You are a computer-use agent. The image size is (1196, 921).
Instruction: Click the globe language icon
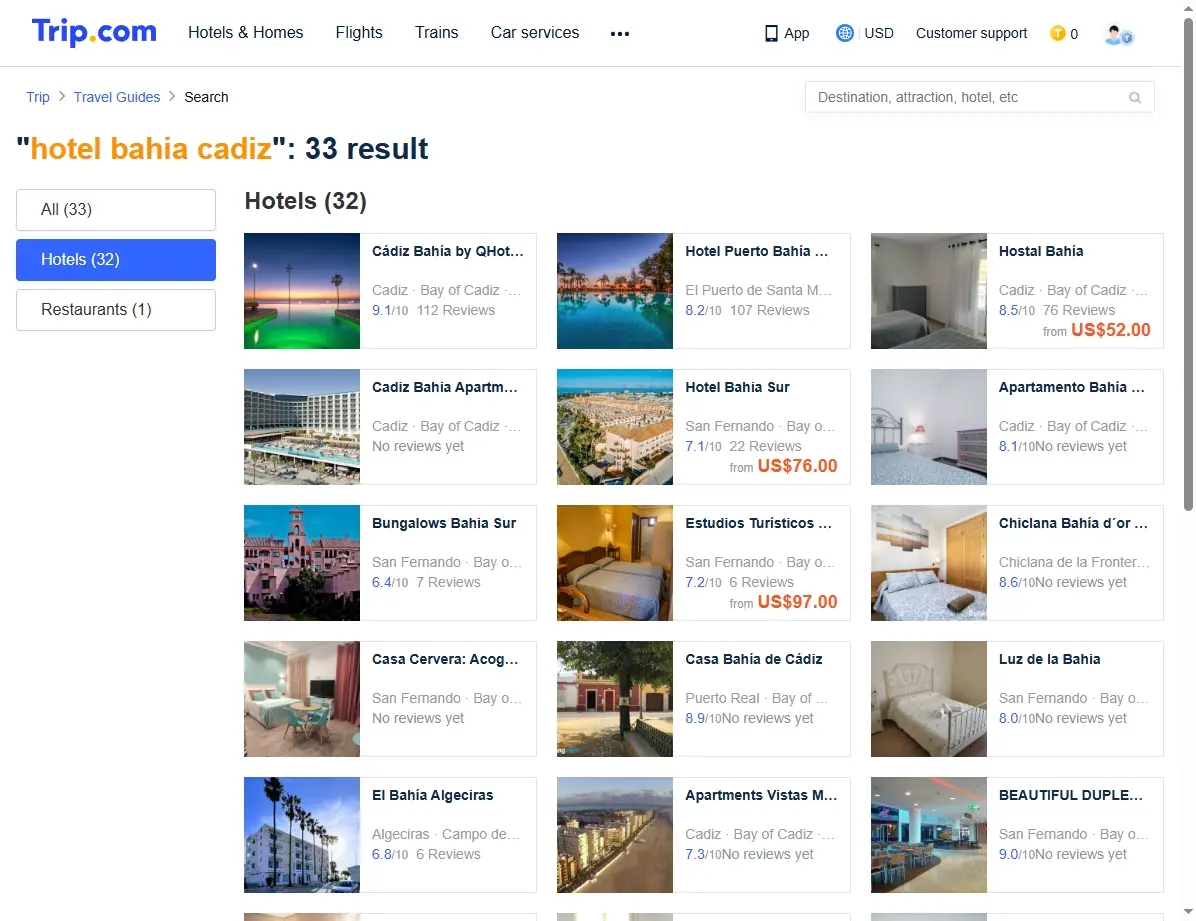click(844, 33)
